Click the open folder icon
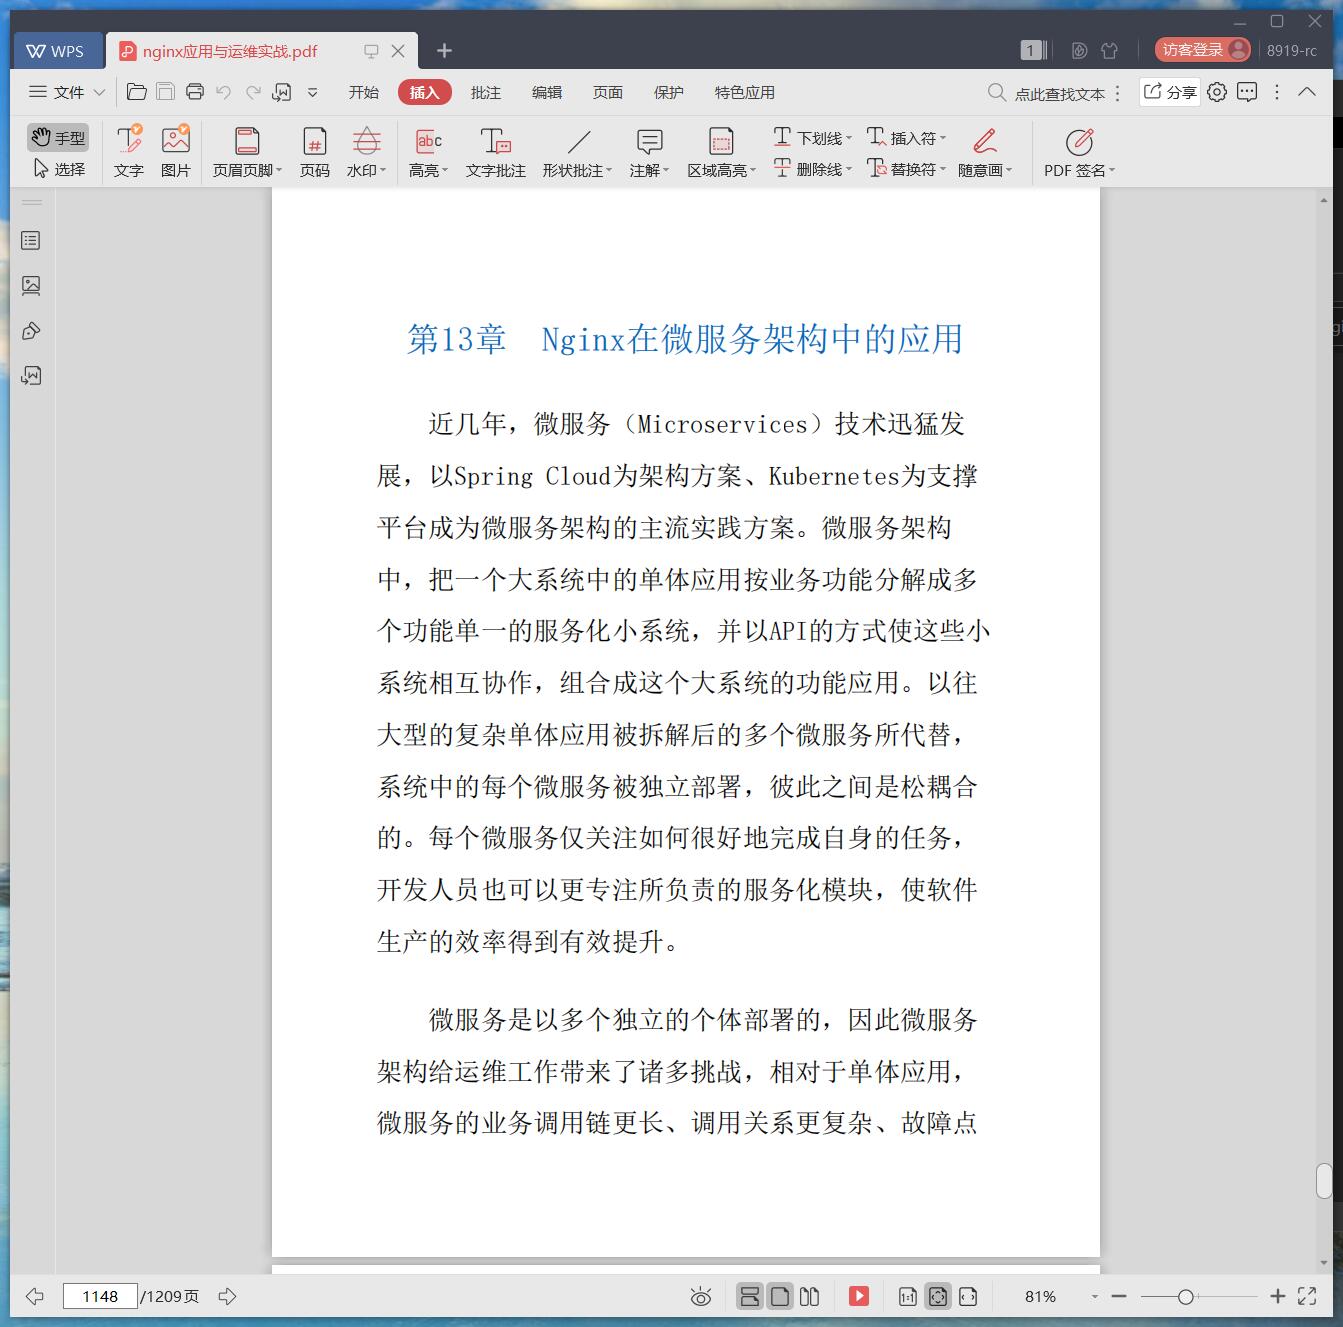This screenshot has height=1327, width=1343. point(137,92)
